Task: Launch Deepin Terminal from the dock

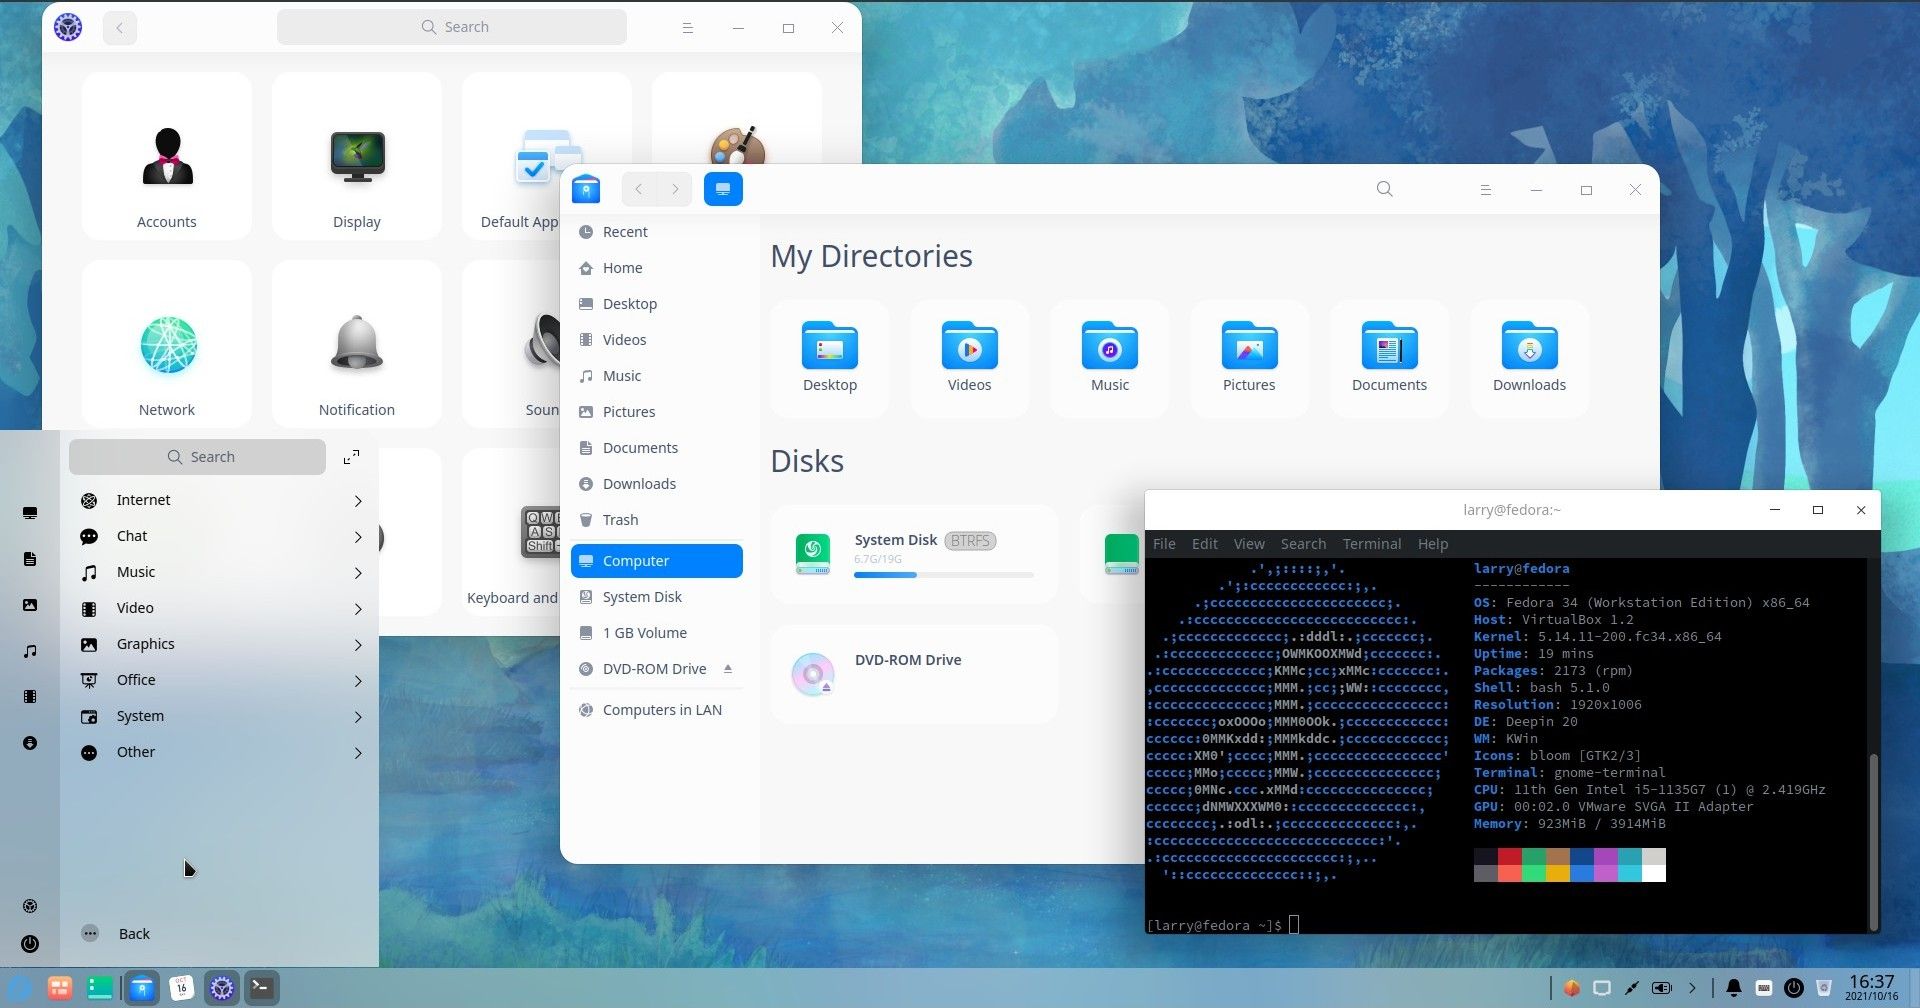Action: 260,987
